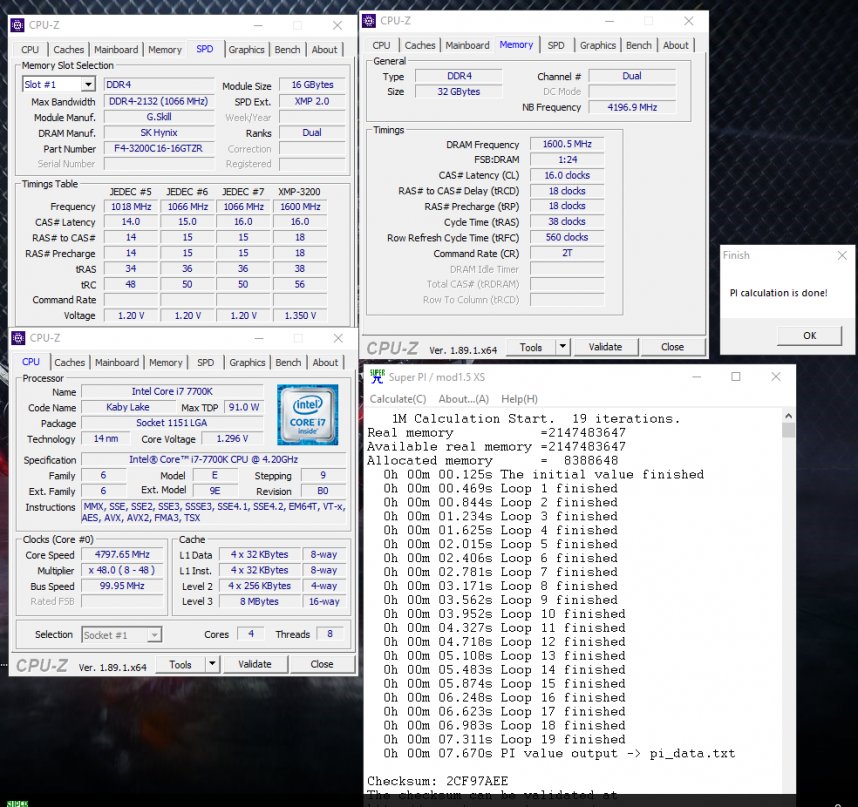Click Validate button in CPU-Z Memory window
858x807 pixels.
point(605,347)
